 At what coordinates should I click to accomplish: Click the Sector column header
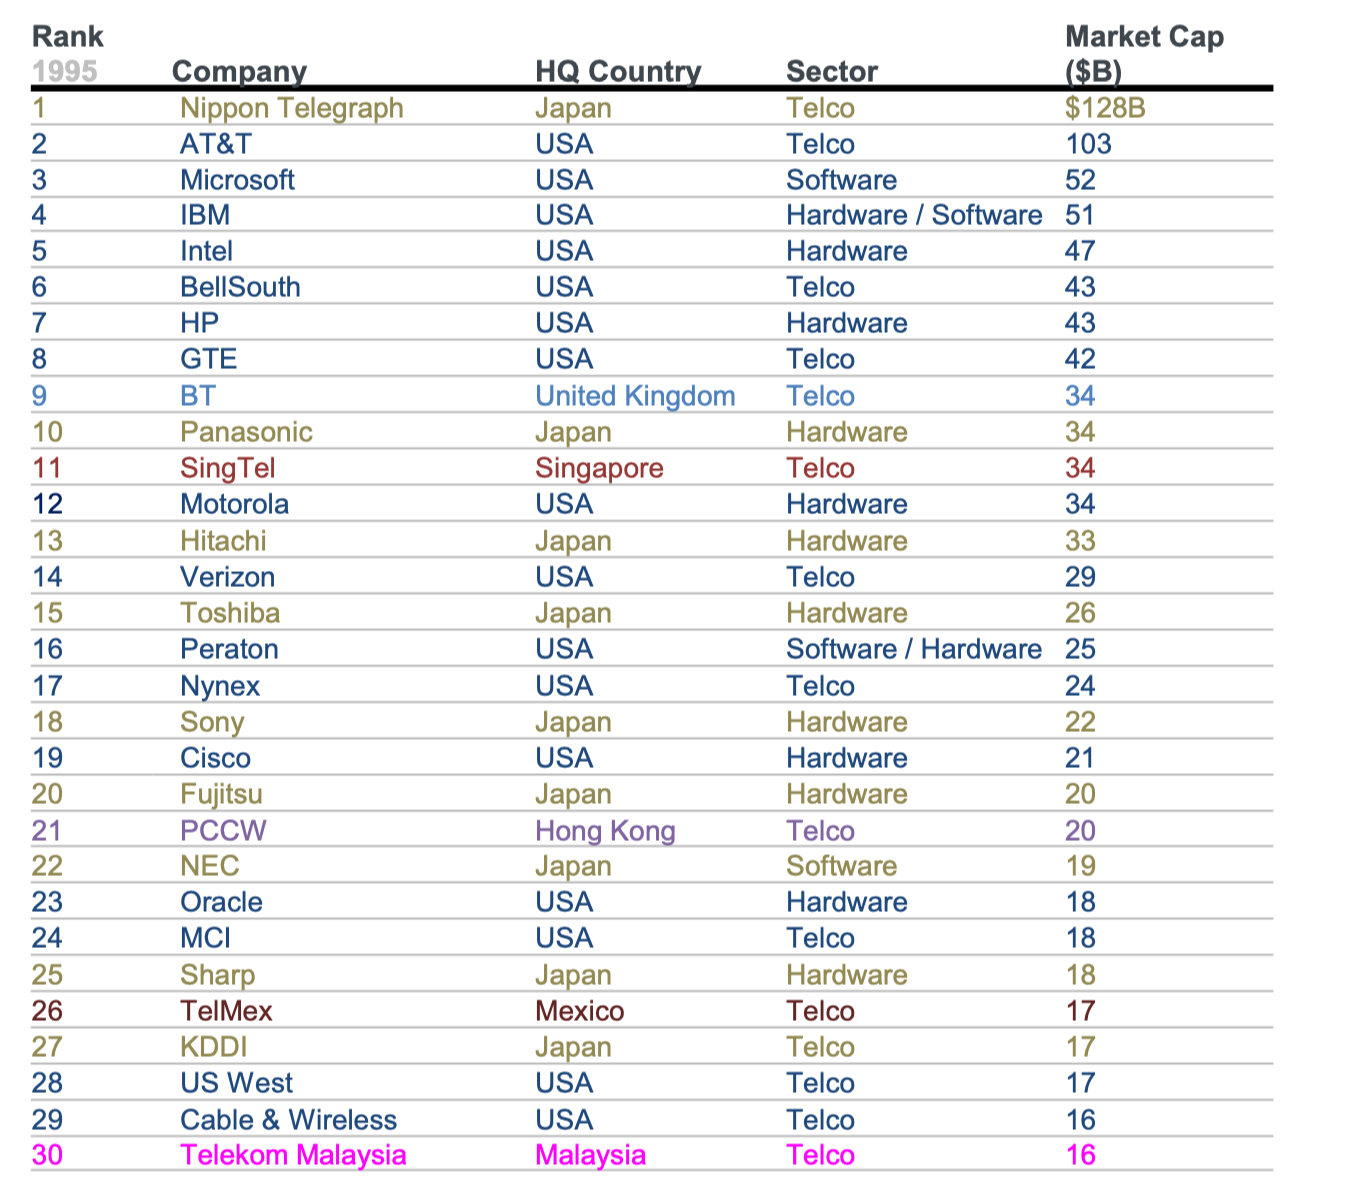832,72
